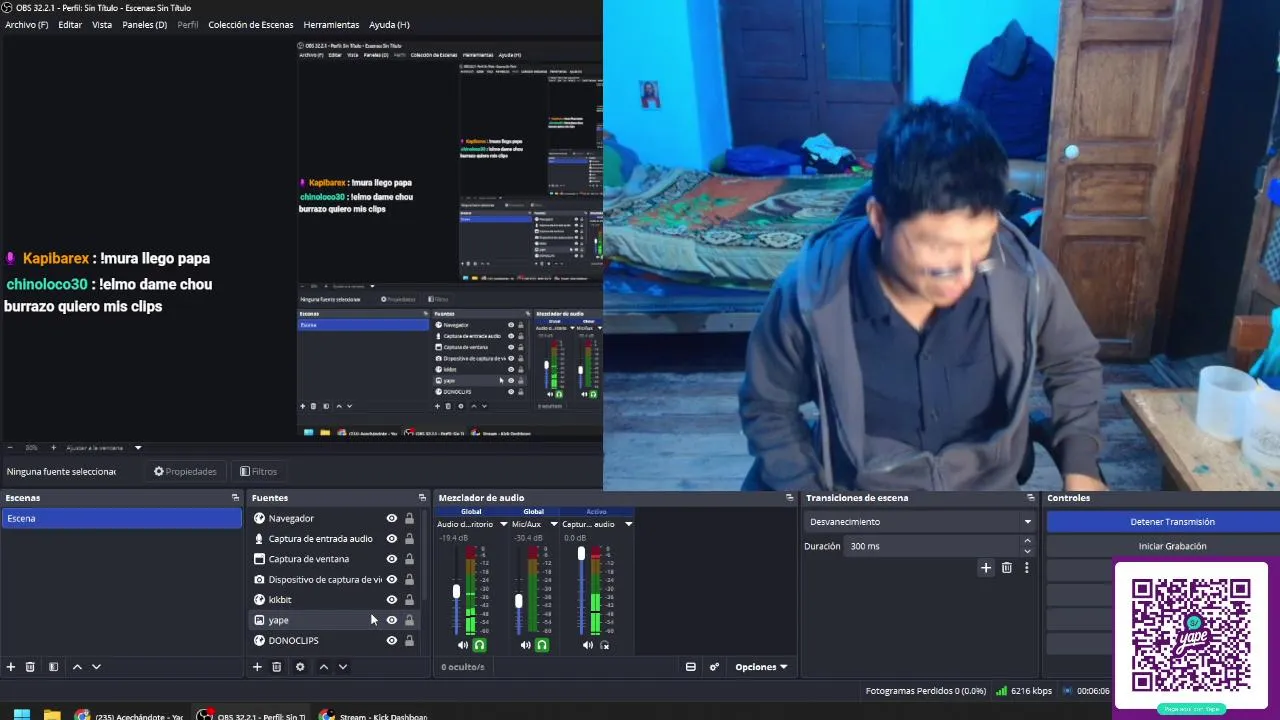1280x720 pixels.
Task: Move source down in Fuentes panel
Action: click(x=343, y=667)
